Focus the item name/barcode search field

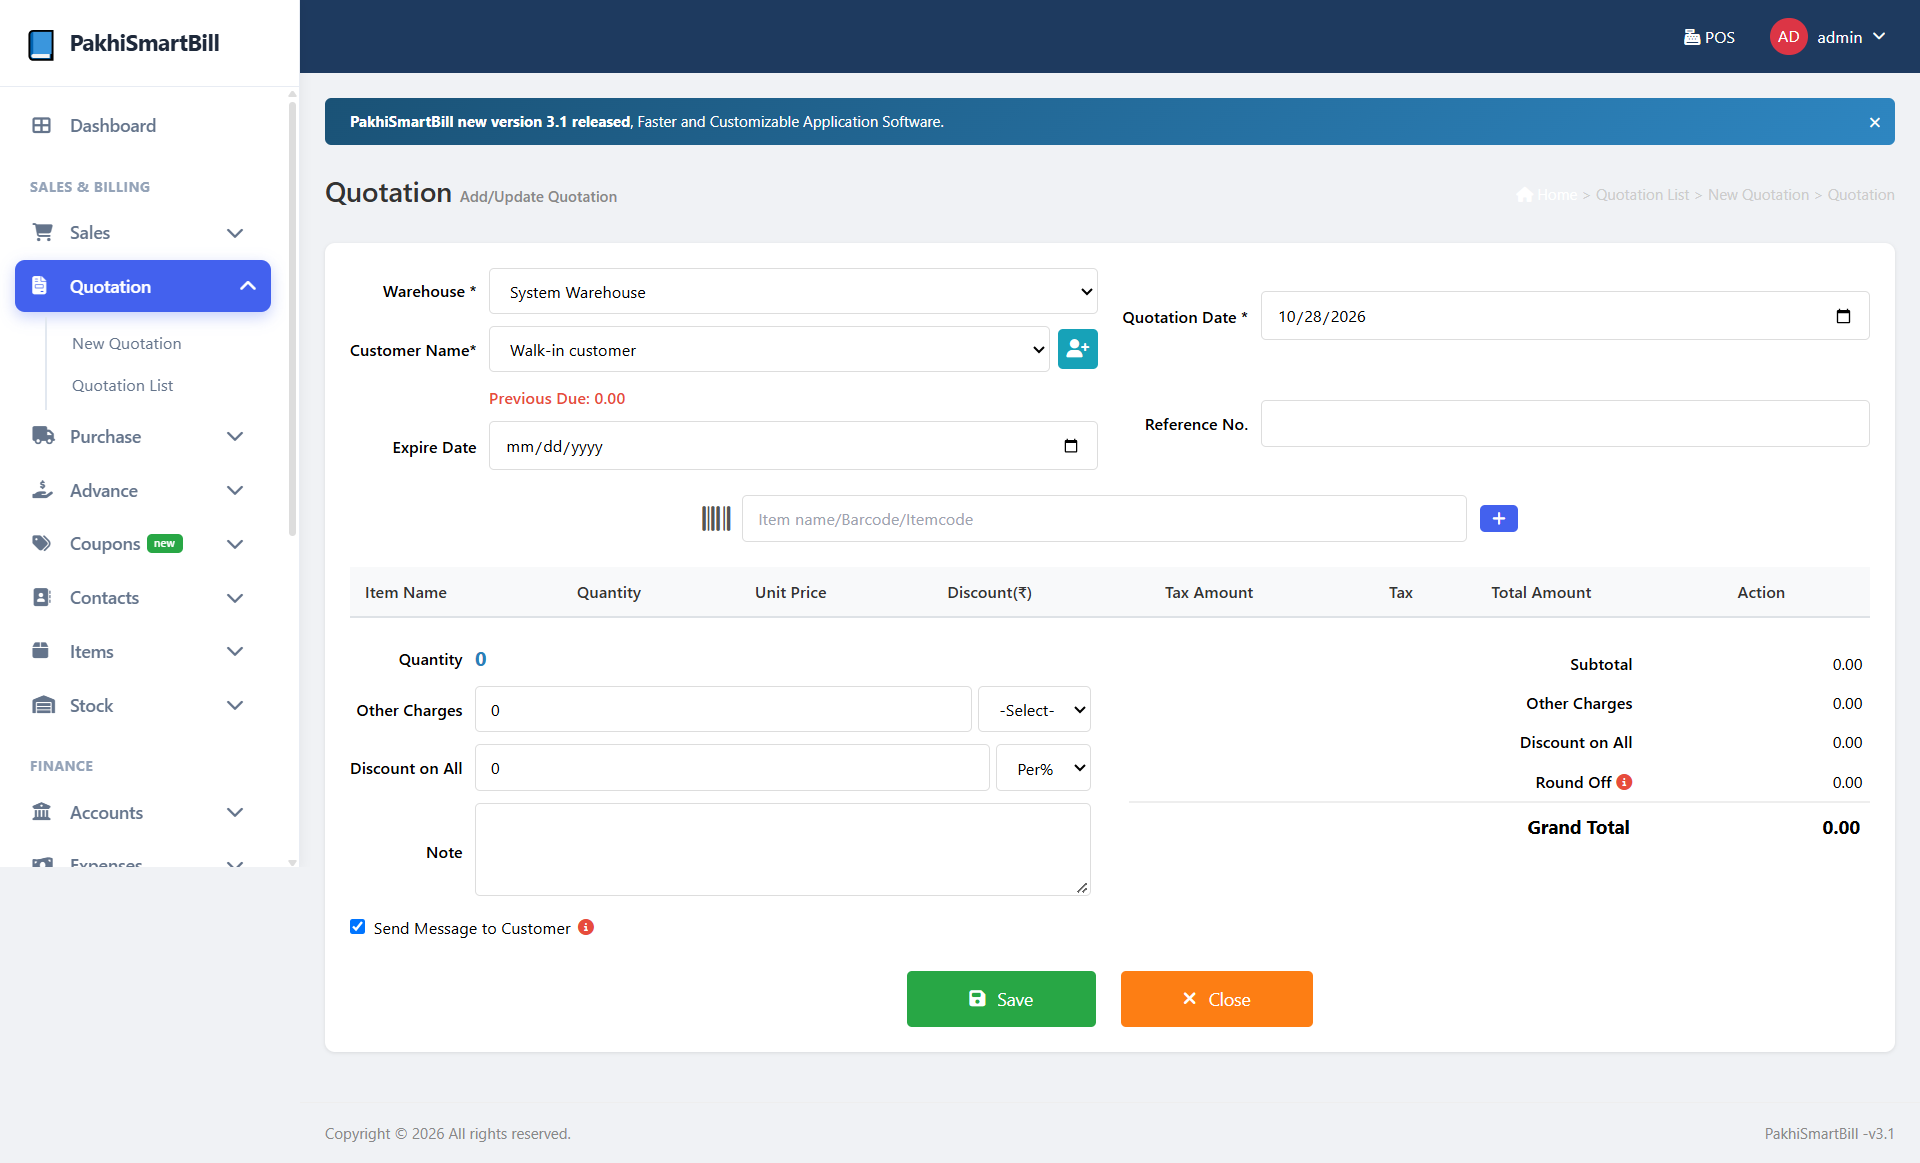(1104, 519)
